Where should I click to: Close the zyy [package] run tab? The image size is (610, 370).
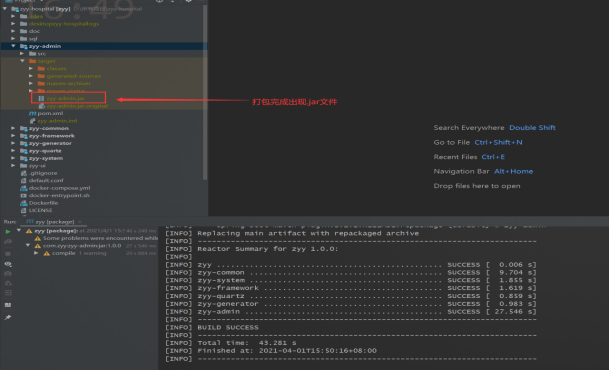click(80, 222)
